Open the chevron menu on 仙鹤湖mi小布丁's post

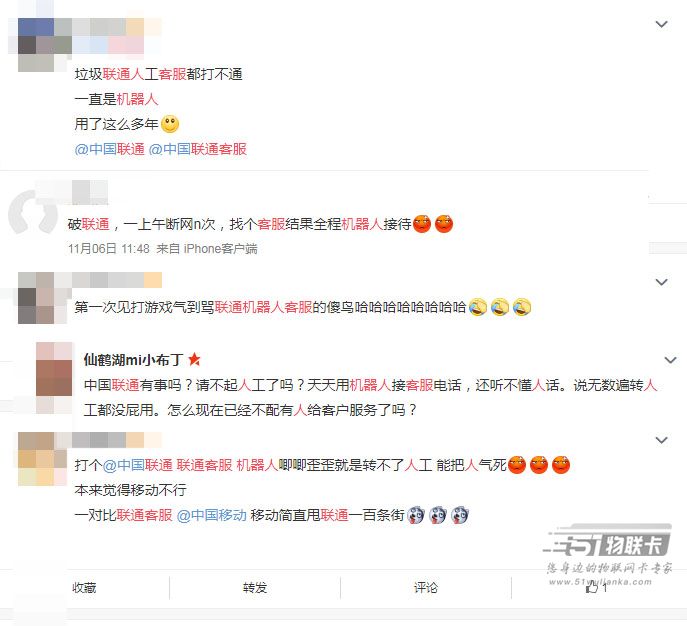pyautogui.click(x=670, y=360)
